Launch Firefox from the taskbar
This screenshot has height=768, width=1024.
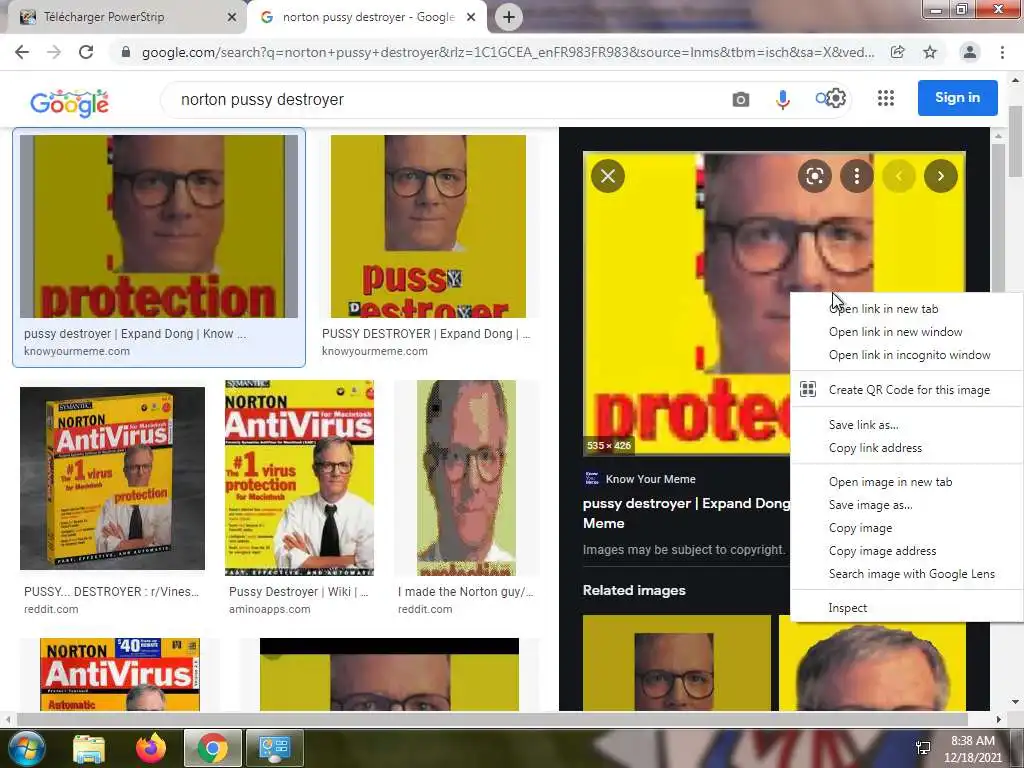151,748
